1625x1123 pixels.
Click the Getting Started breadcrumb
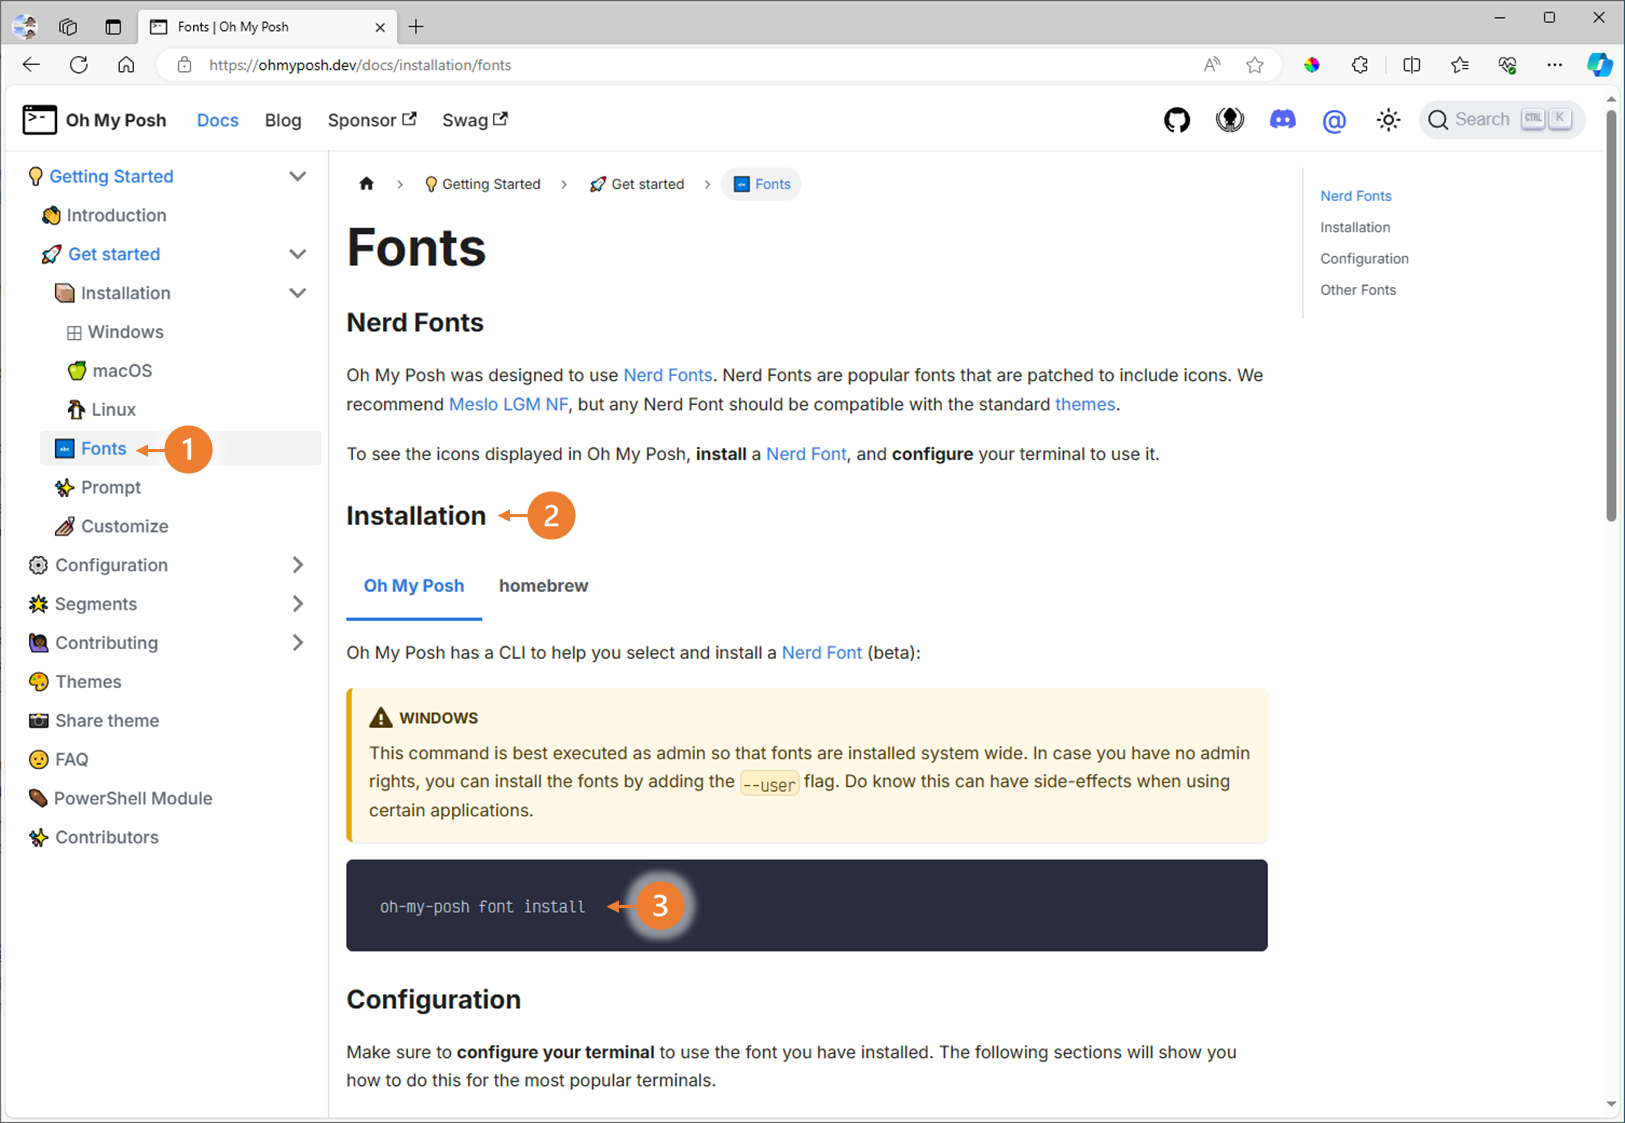[483, 184]
